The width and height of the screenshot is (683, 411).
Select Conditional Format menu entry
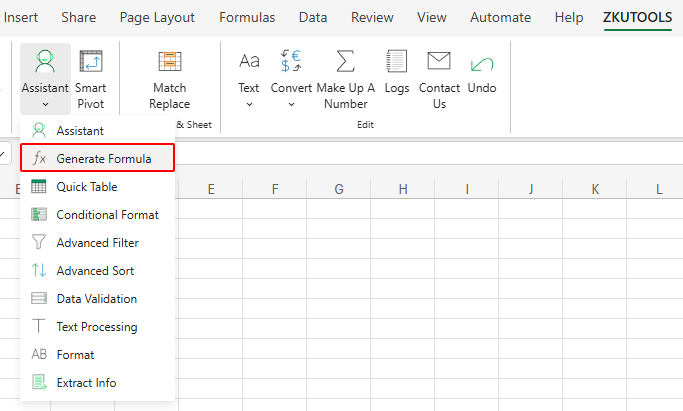(x=98, y=214)
